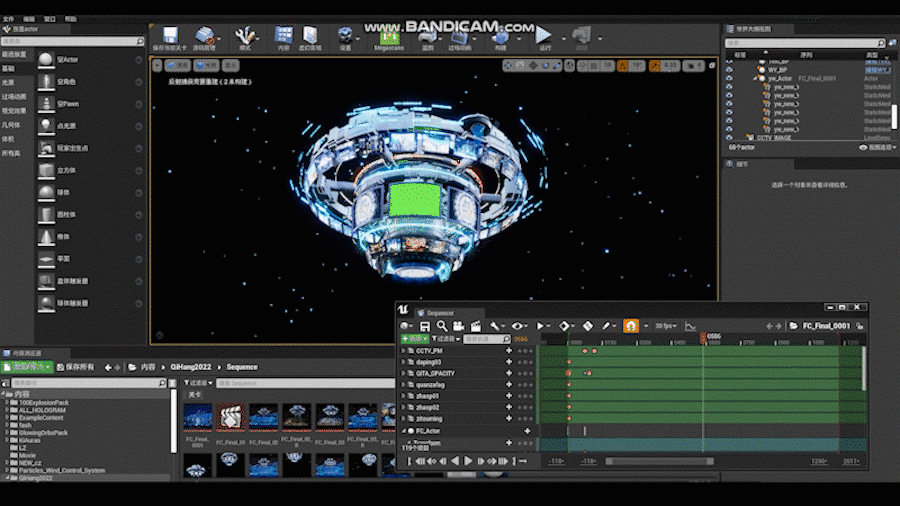The image size is (900, 506).
Task: Click the Sequencer horizontal timeline range scrollbar
Action: click(660, 461)
